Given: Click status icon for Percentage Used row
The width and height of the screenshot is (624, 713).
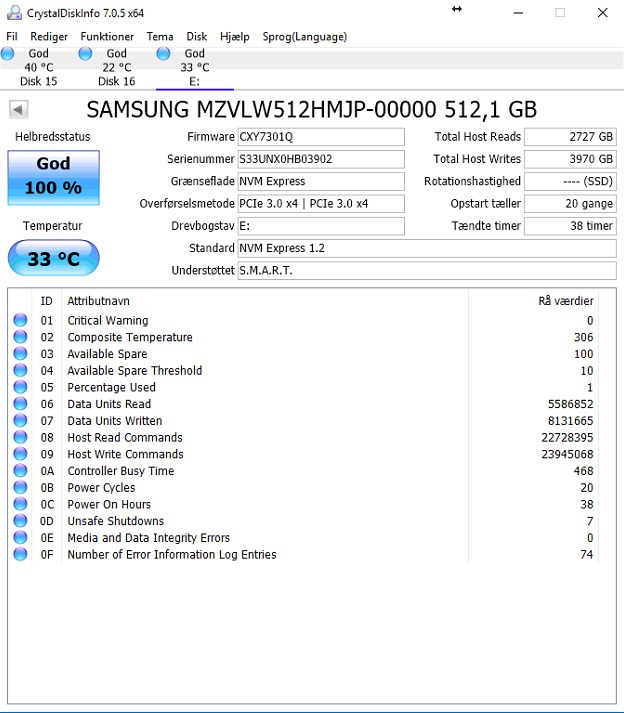Looking at the screenshot, I should [20, 387].
